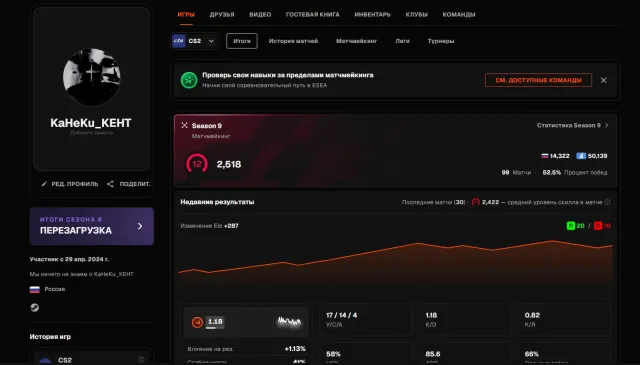Click info icon on История игр CS2 row
Screen dimensions: 640x365
coord(142,360)
